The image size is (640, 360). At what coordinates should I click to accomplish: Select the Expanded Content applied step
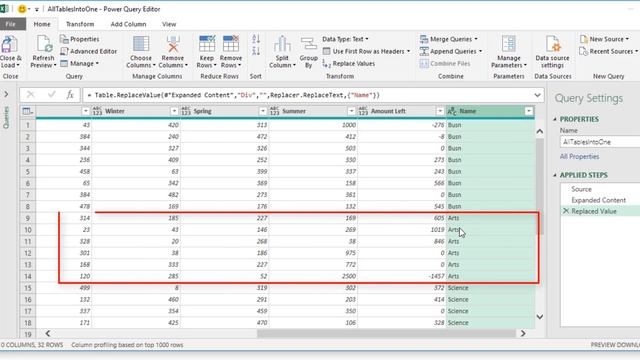598,200
